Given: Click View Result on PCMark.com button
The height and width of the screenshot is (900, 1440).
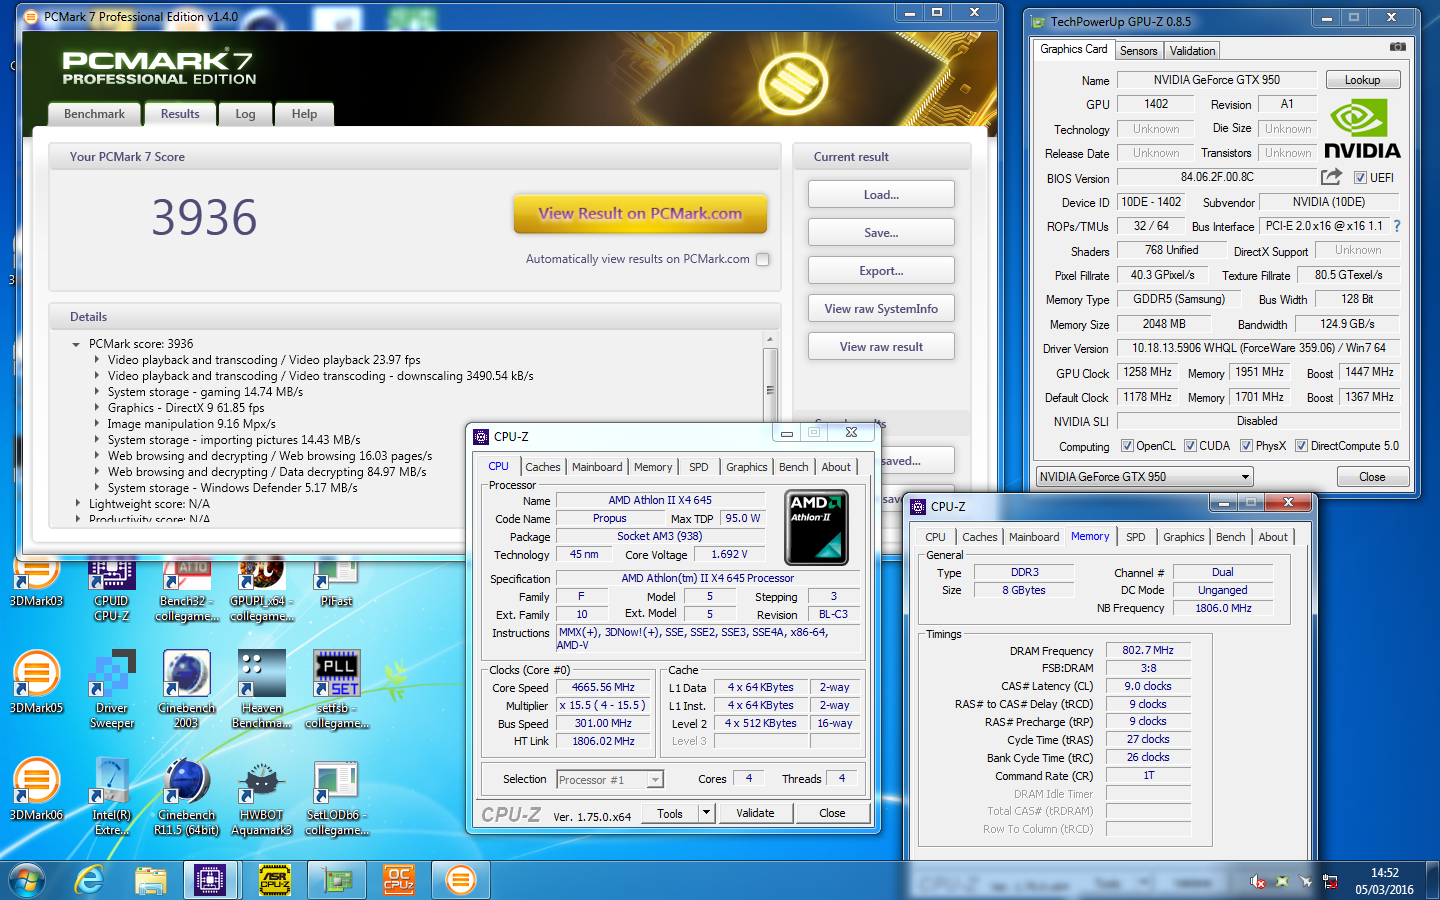Looking at the screenshot, I should click(x=640, y=213).
